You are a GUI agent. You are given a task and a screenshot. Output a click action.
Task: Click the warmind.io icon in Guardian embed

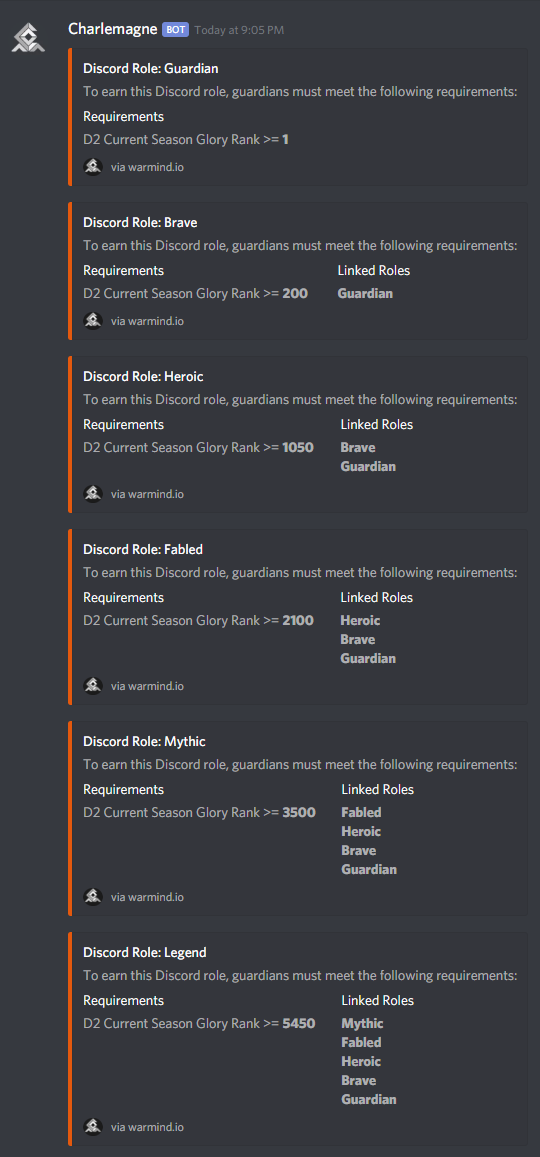click(93, 167)
